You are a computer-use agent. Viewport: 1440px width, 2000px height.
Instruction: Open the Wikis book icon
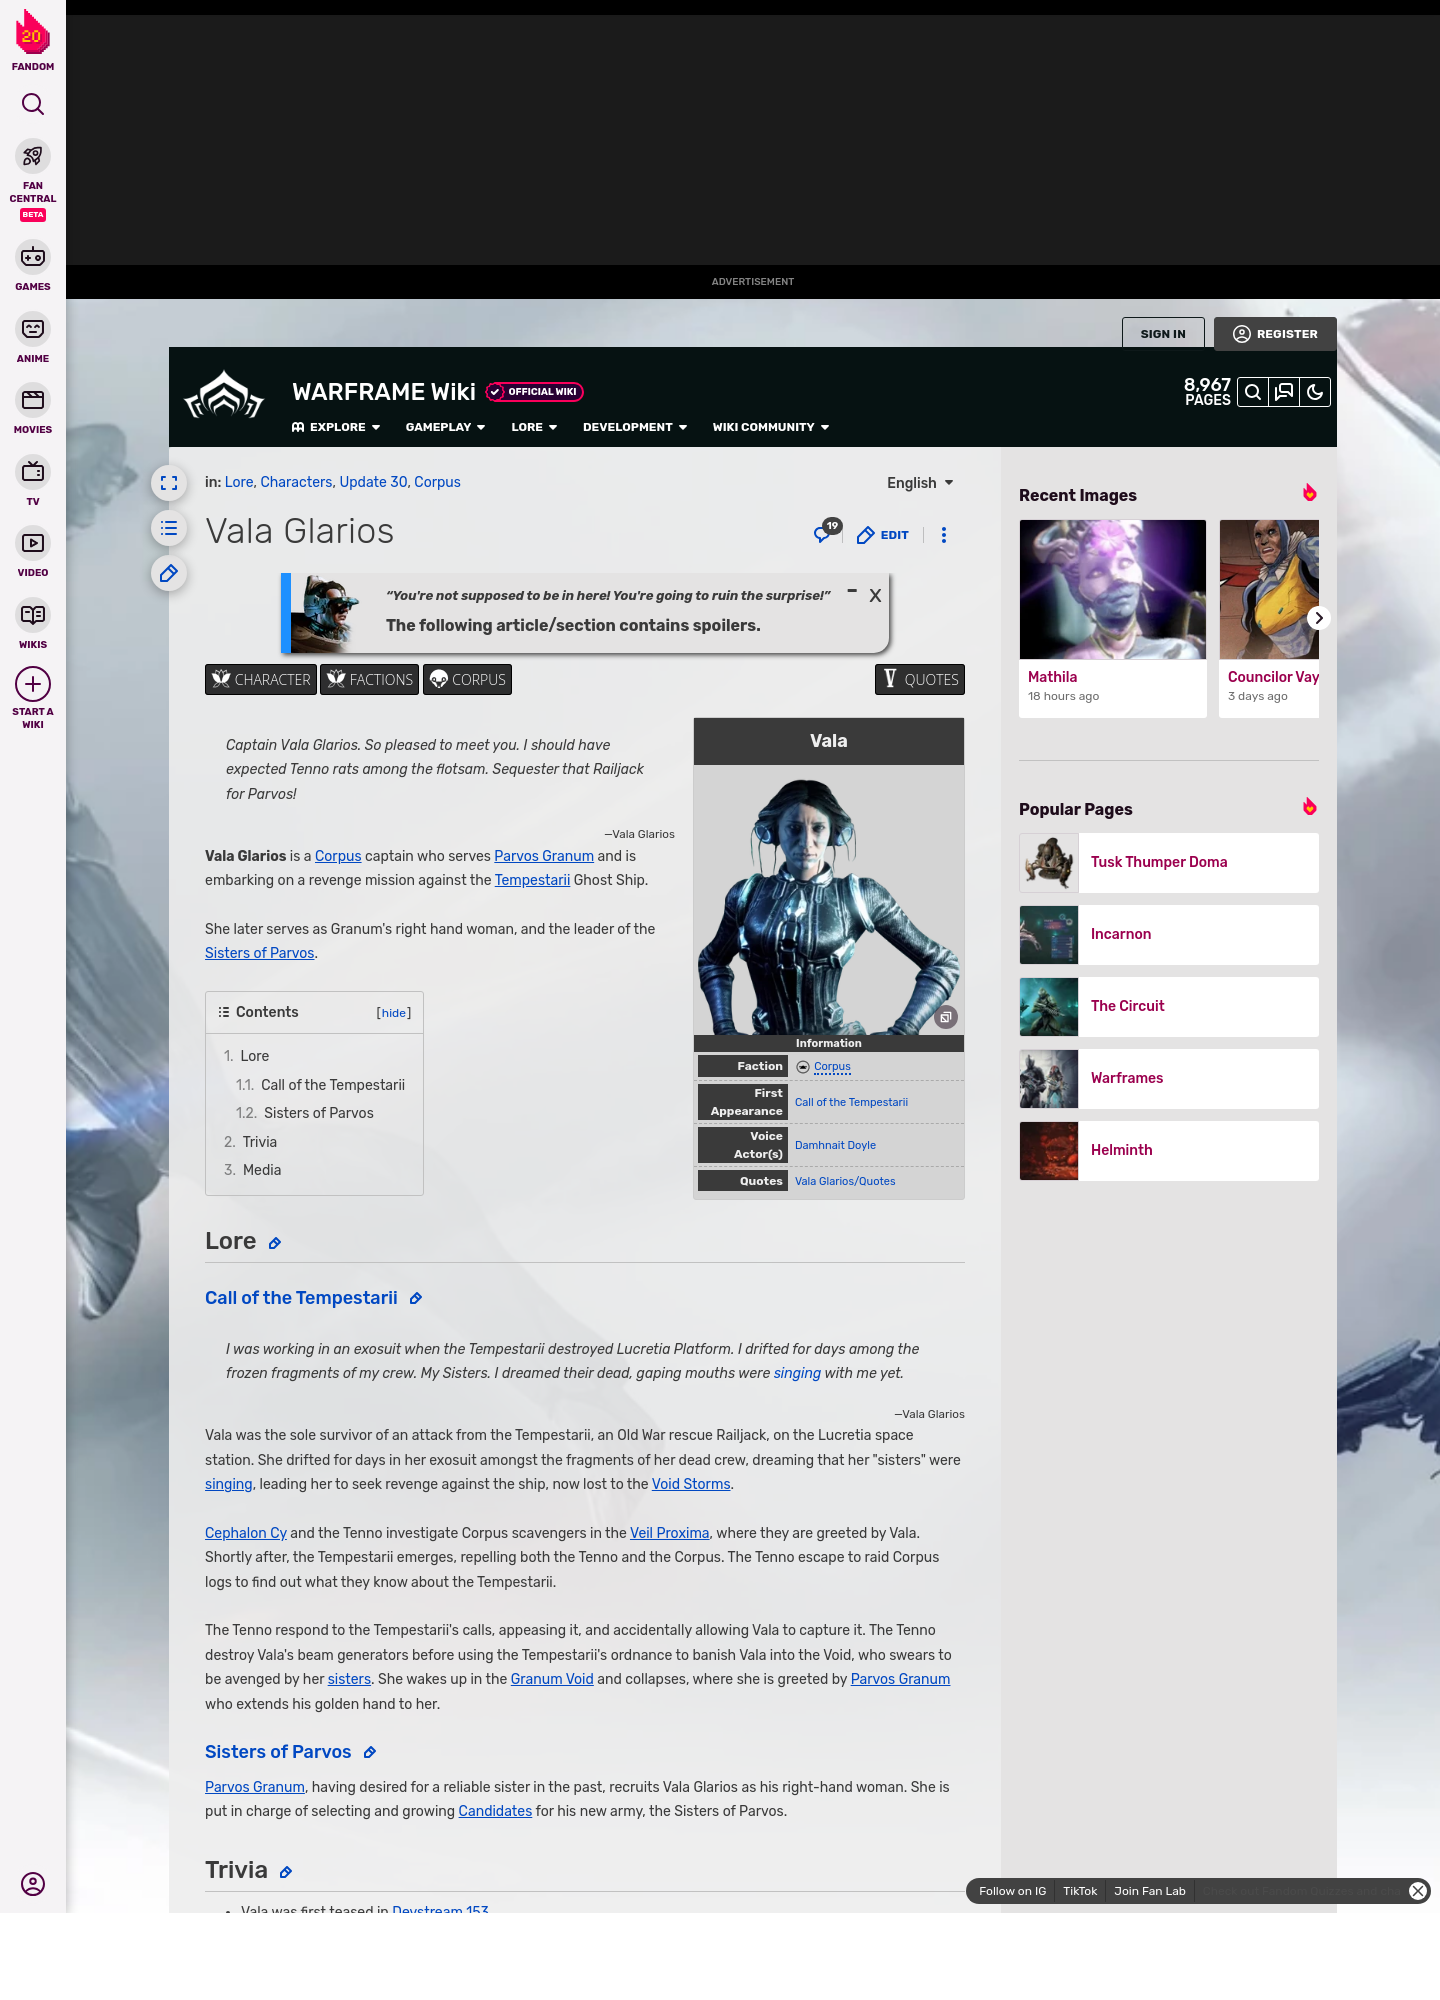[x=33, y=615]
